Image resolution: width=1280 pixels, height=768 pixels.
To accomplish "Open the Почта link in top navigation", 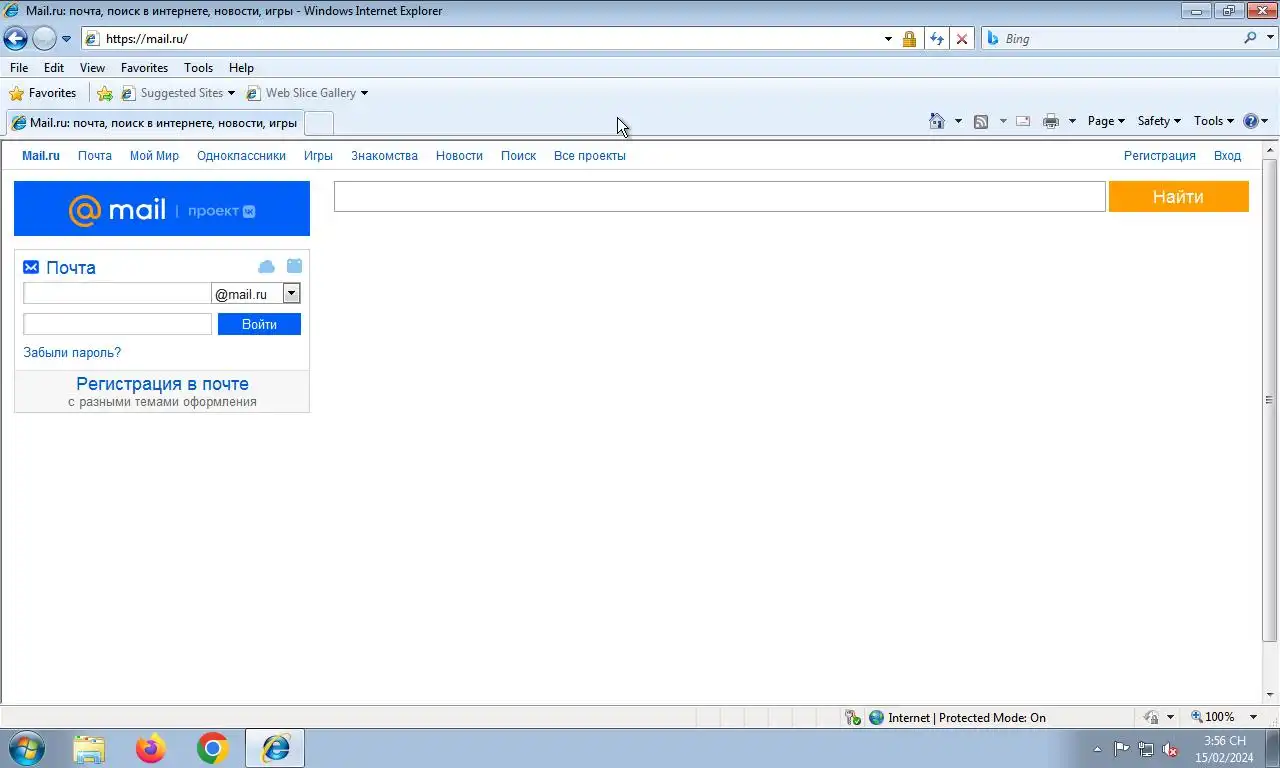I will (95, 156).
